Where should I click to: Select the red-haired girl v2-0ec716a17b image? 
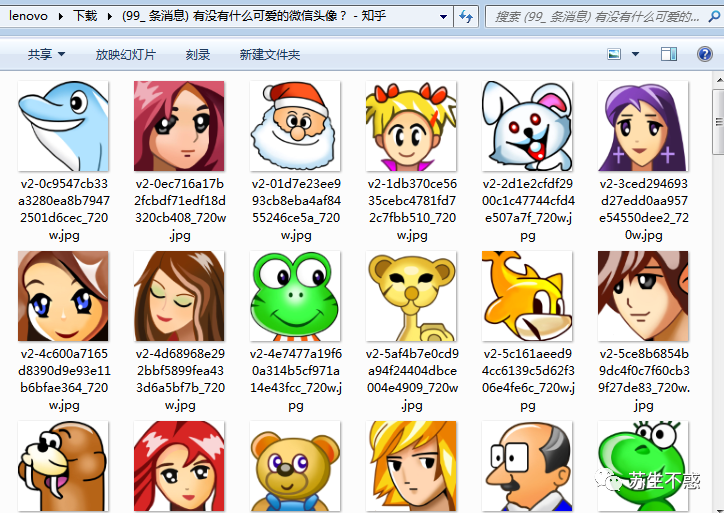(x=179, y=126)
